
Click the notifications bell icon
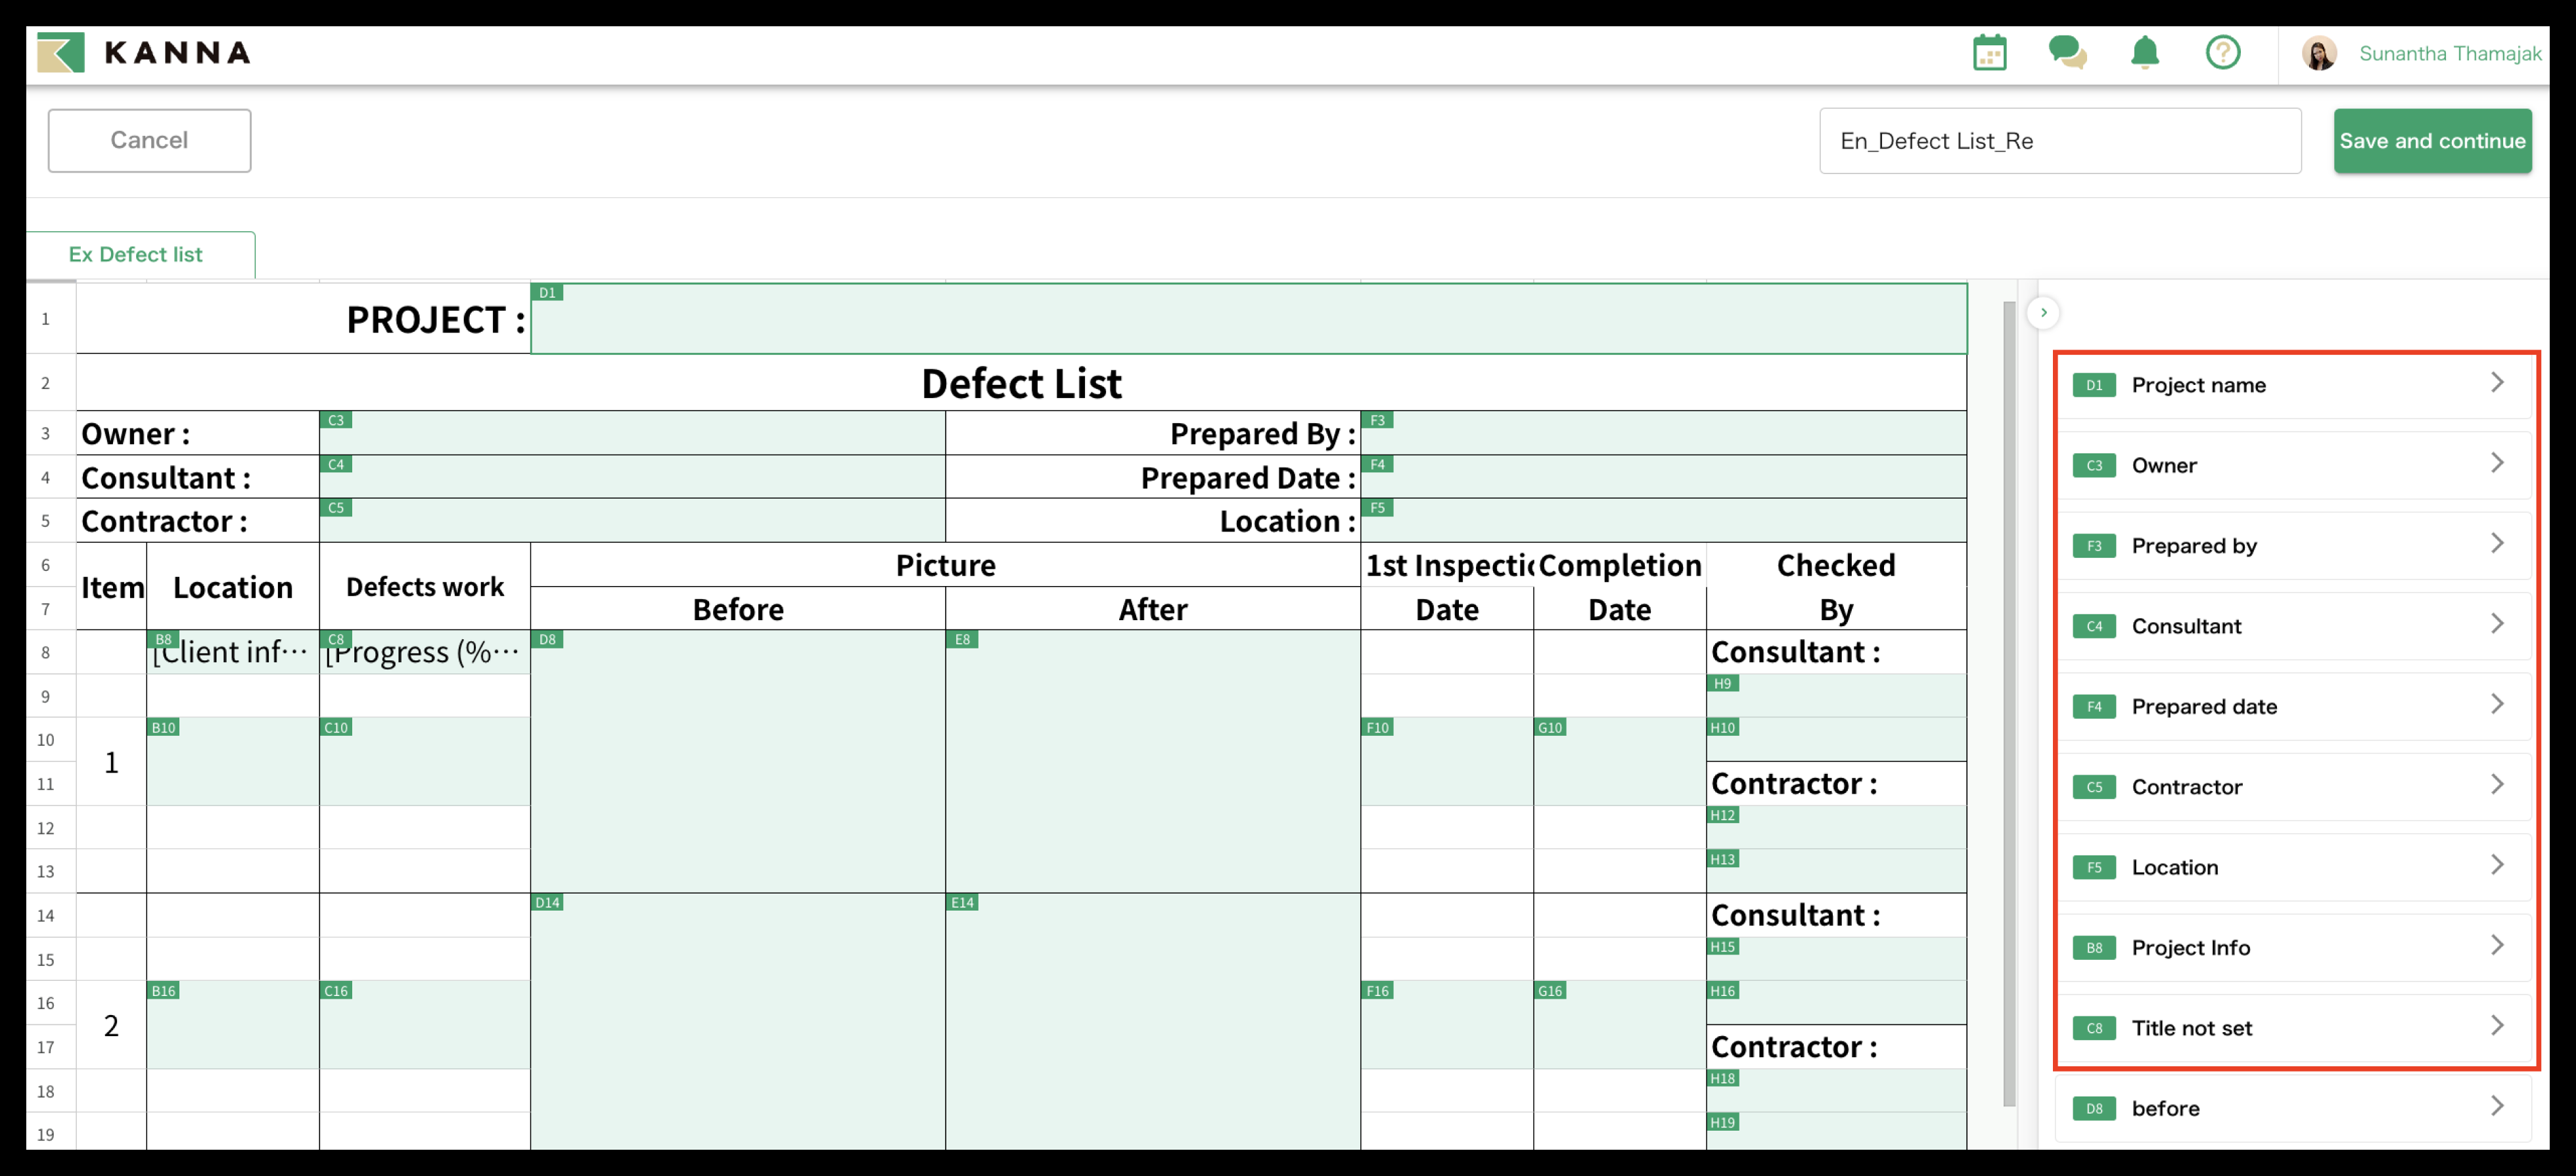(x=2144, y=53)
